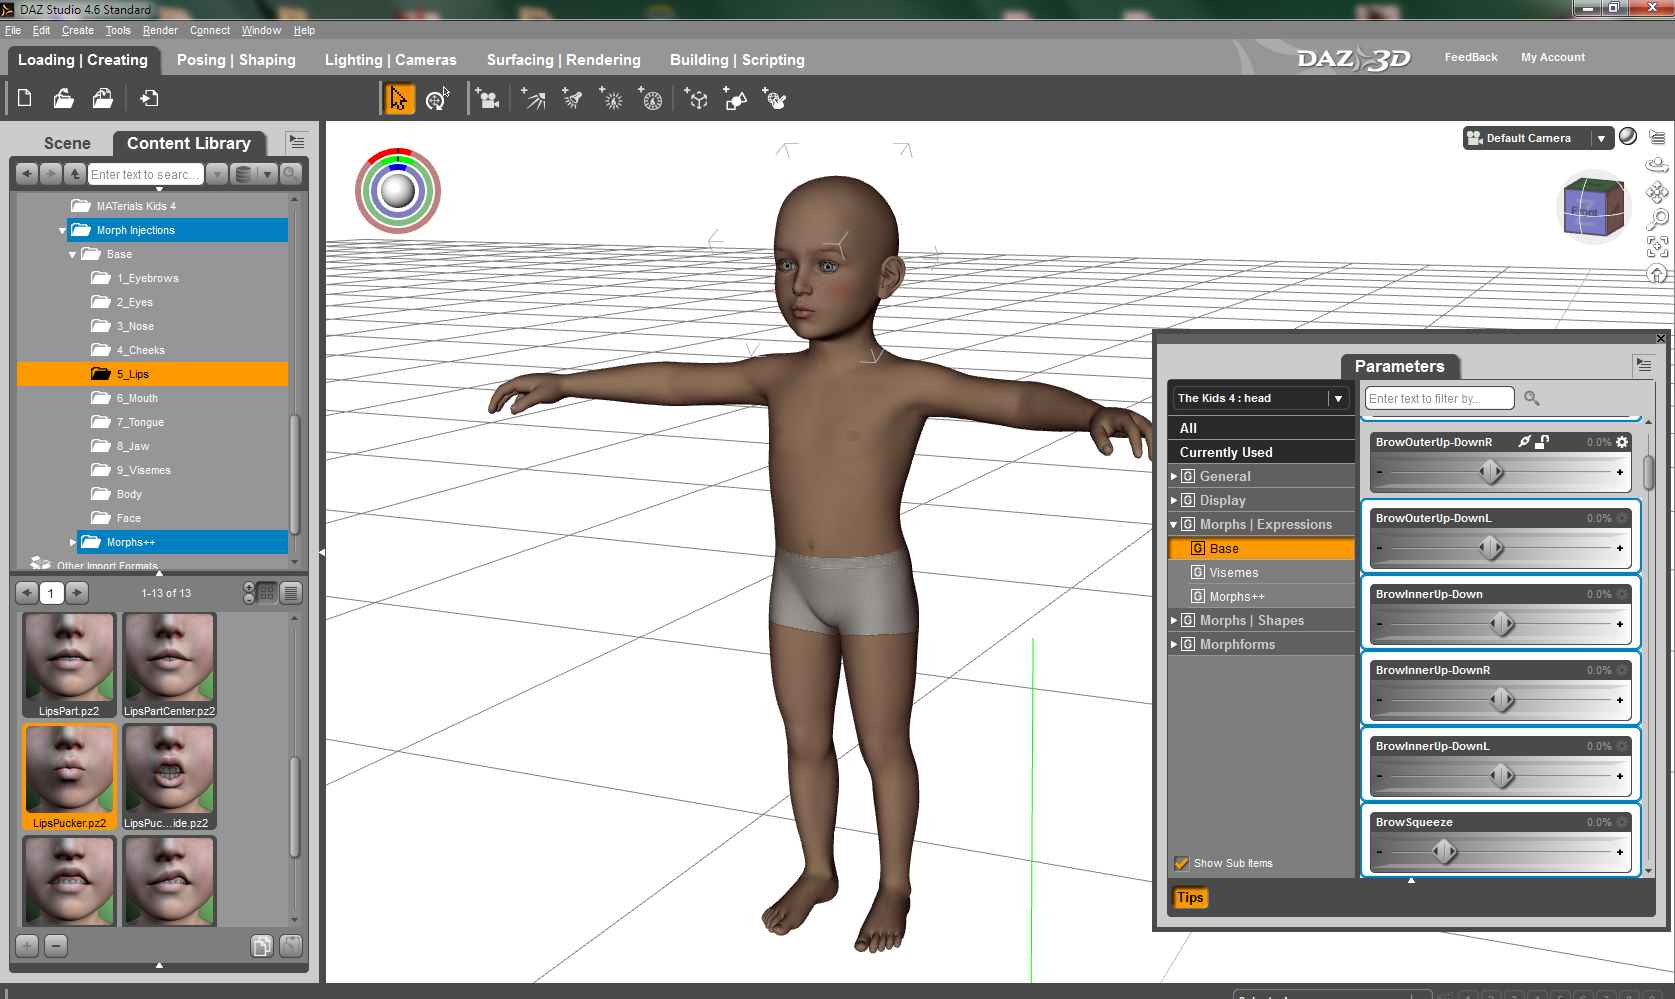The image size is (1675, 999).
Task: Go up one folder level in Content Library
Action: pos(75,174)
